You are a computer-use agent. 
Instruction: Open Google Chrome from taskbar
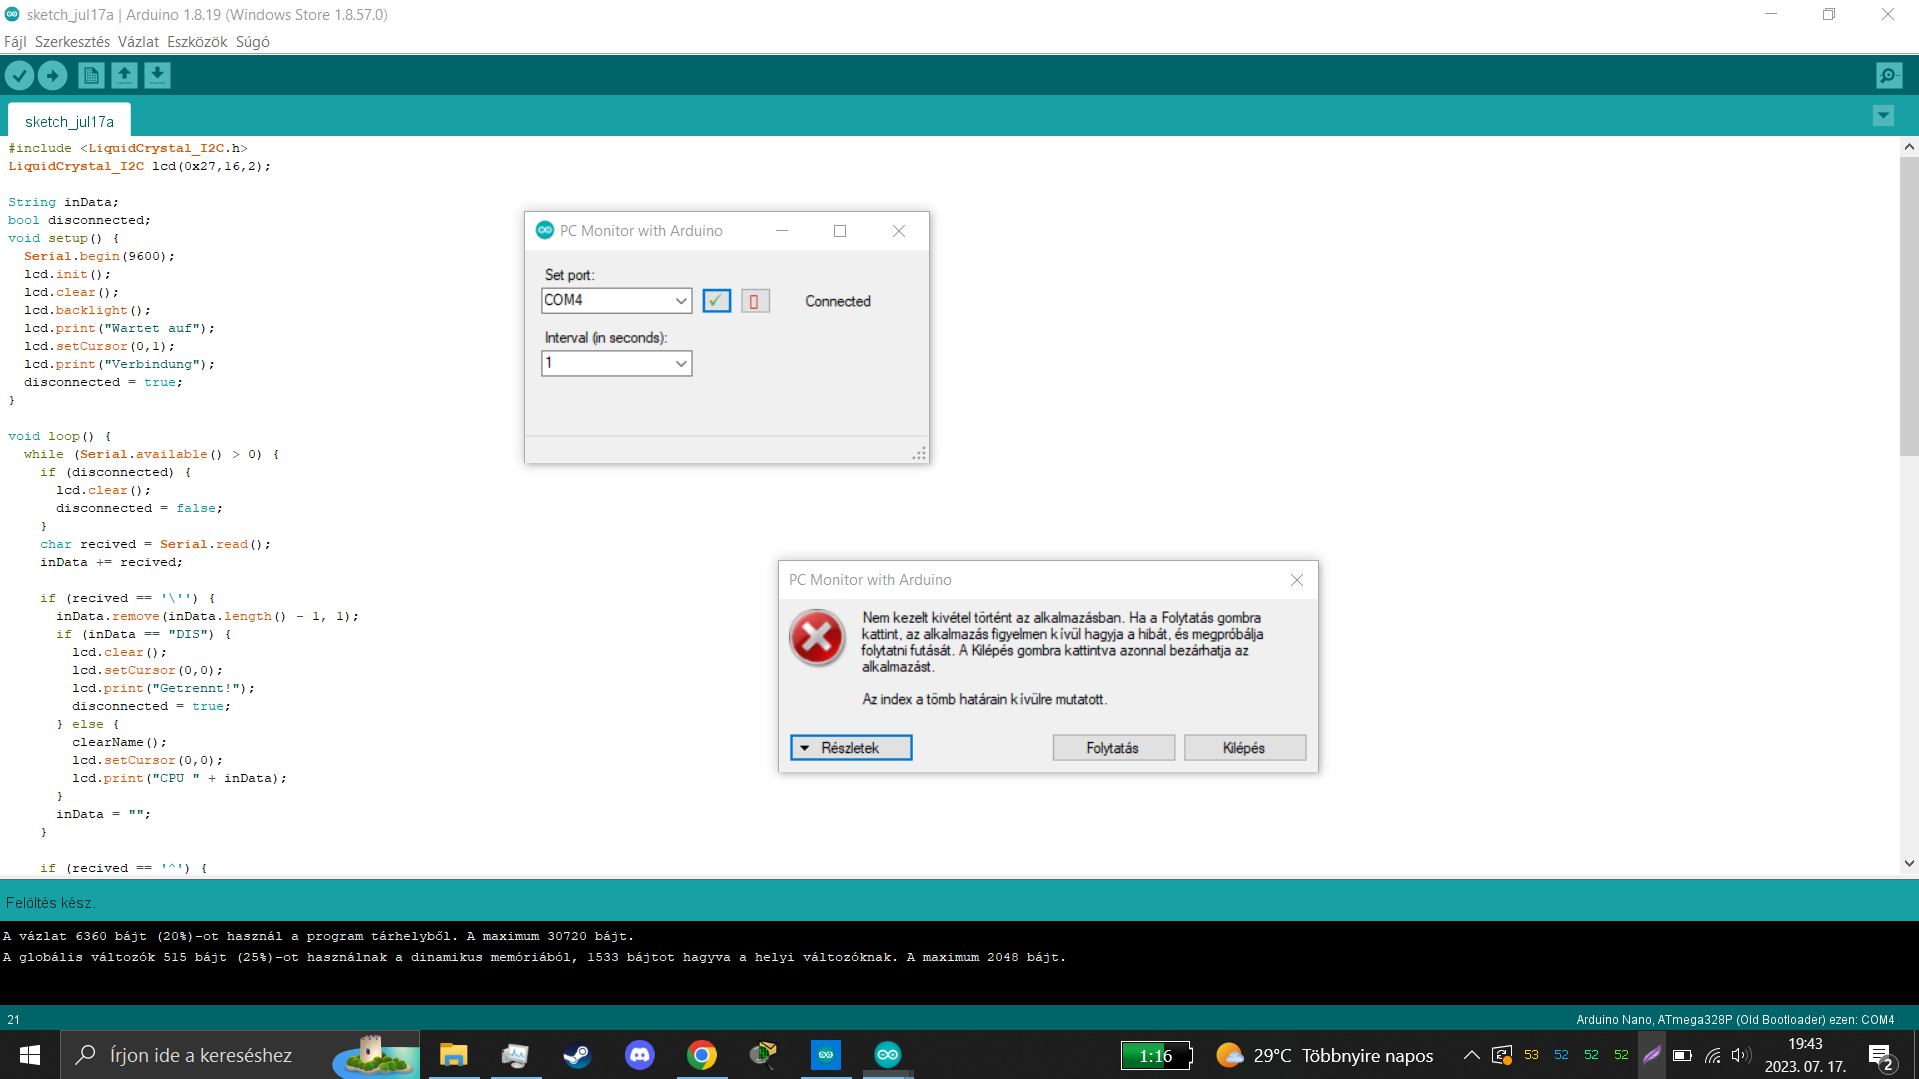[701, 1055]
